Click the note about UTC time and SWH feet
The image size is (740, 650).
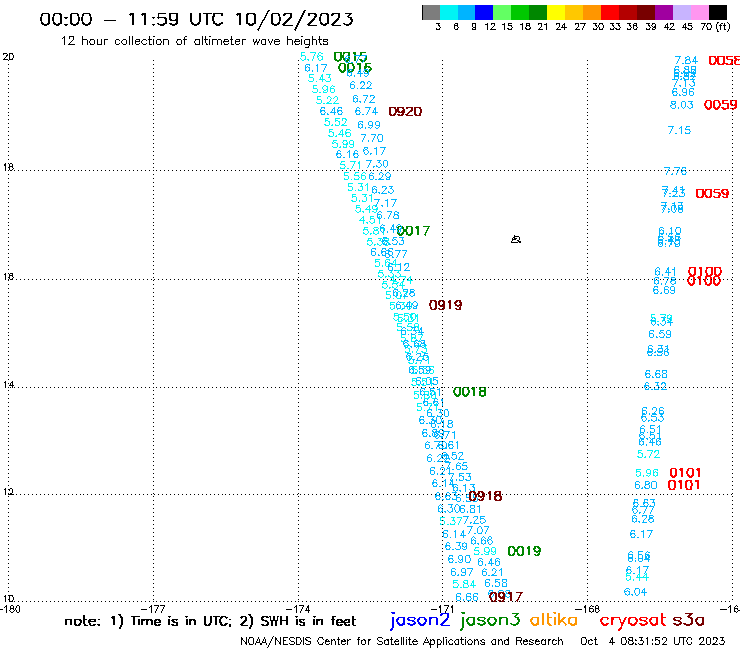(x=210, y=621)
